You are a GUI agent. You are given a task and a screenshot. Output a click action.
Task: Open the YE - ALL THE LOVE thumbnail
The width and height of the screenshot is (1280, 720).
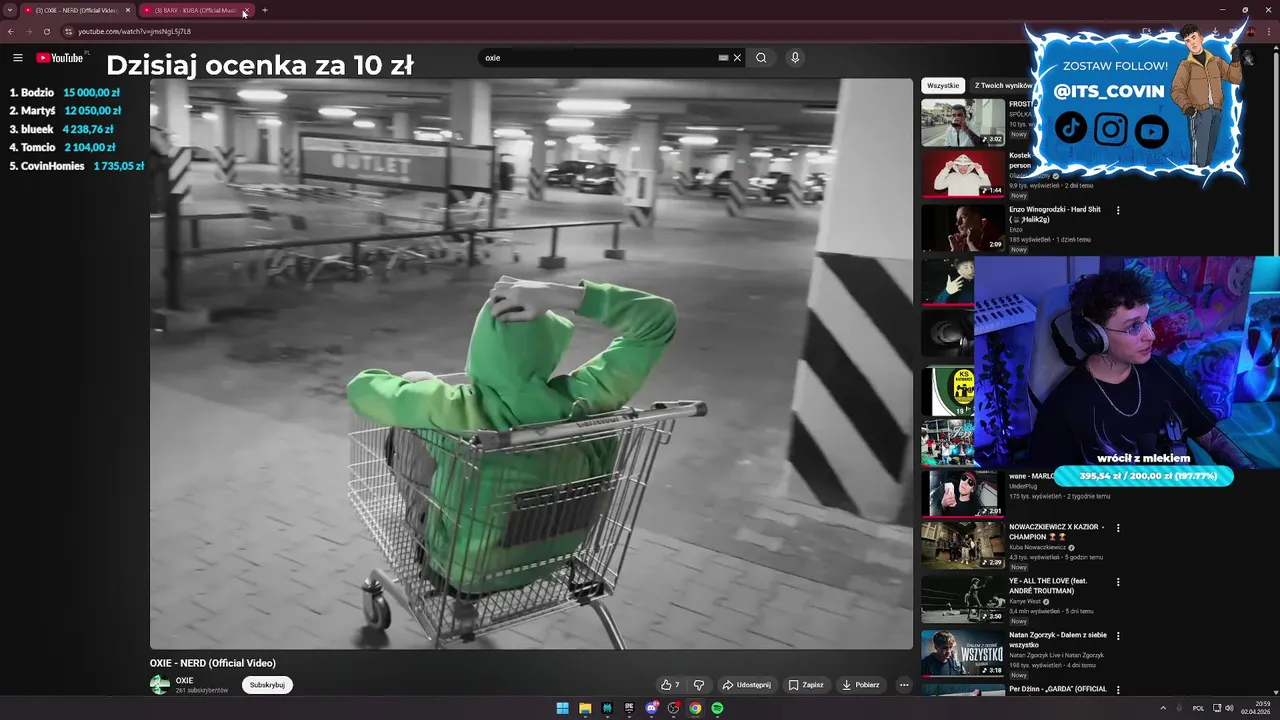click(963, 599)
